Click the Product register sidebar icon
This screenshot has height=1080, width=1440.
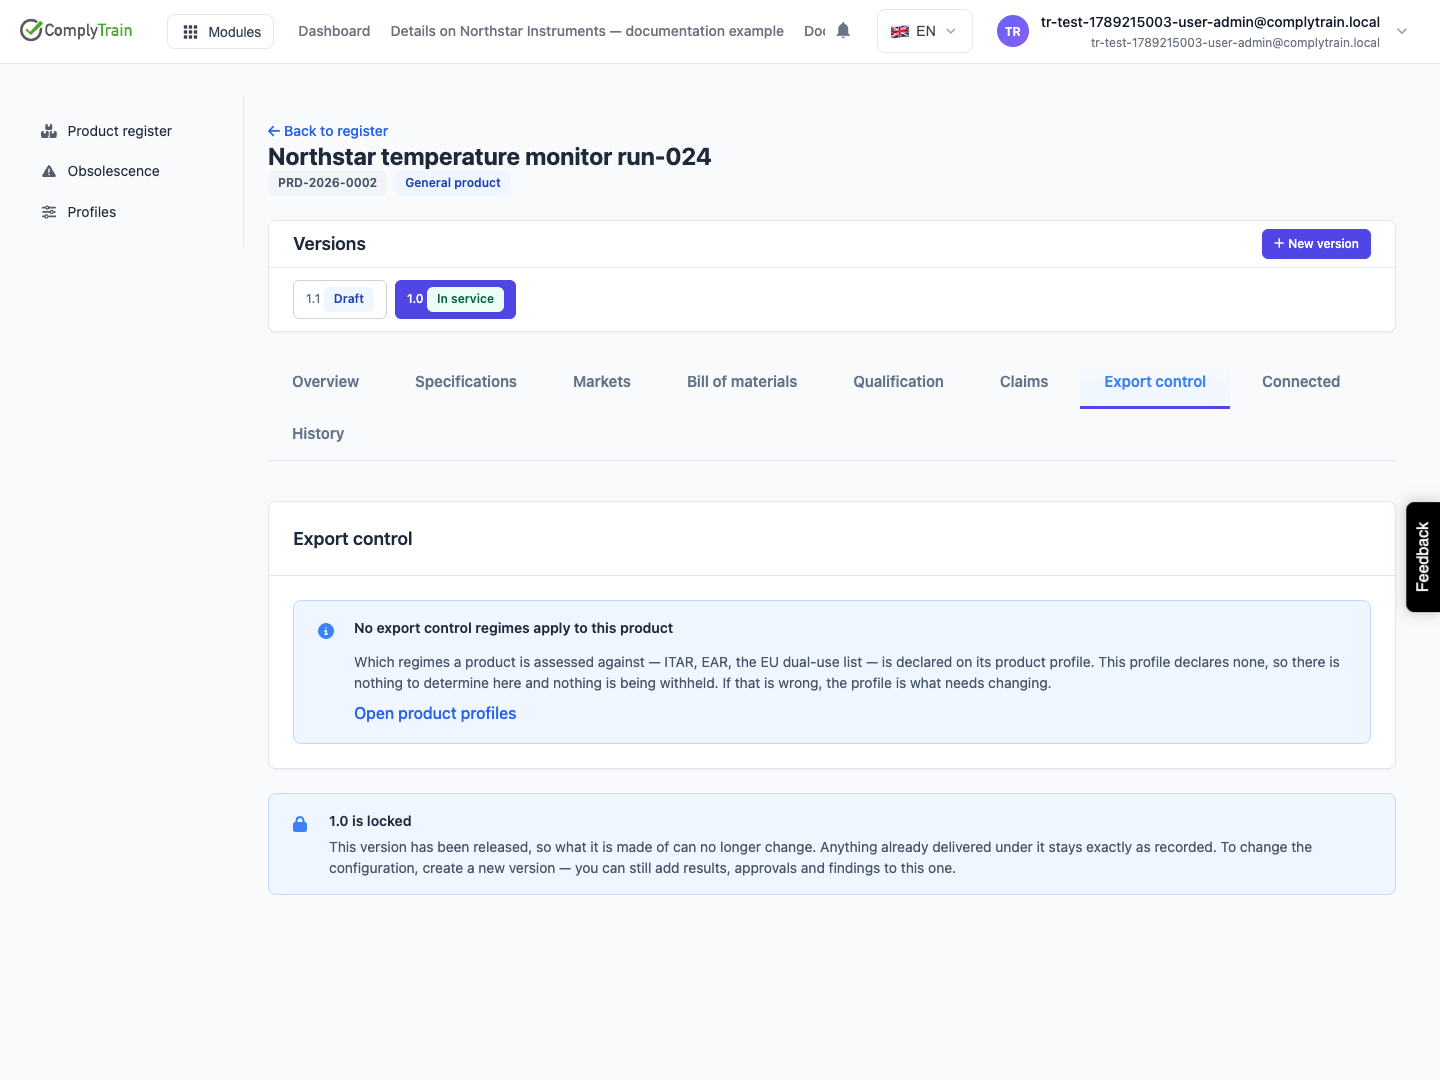(49, 131)
